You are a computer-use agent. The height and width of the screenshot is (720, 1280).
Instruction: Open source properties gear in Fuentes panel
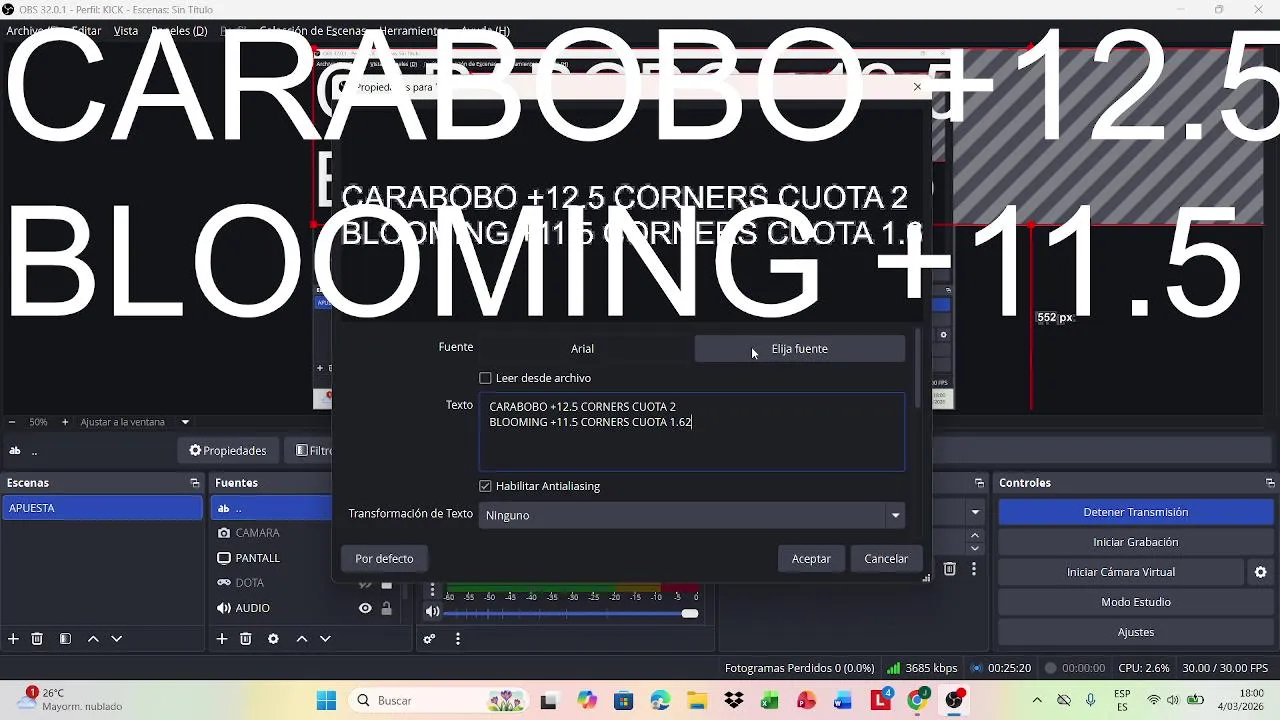[273, 639]
